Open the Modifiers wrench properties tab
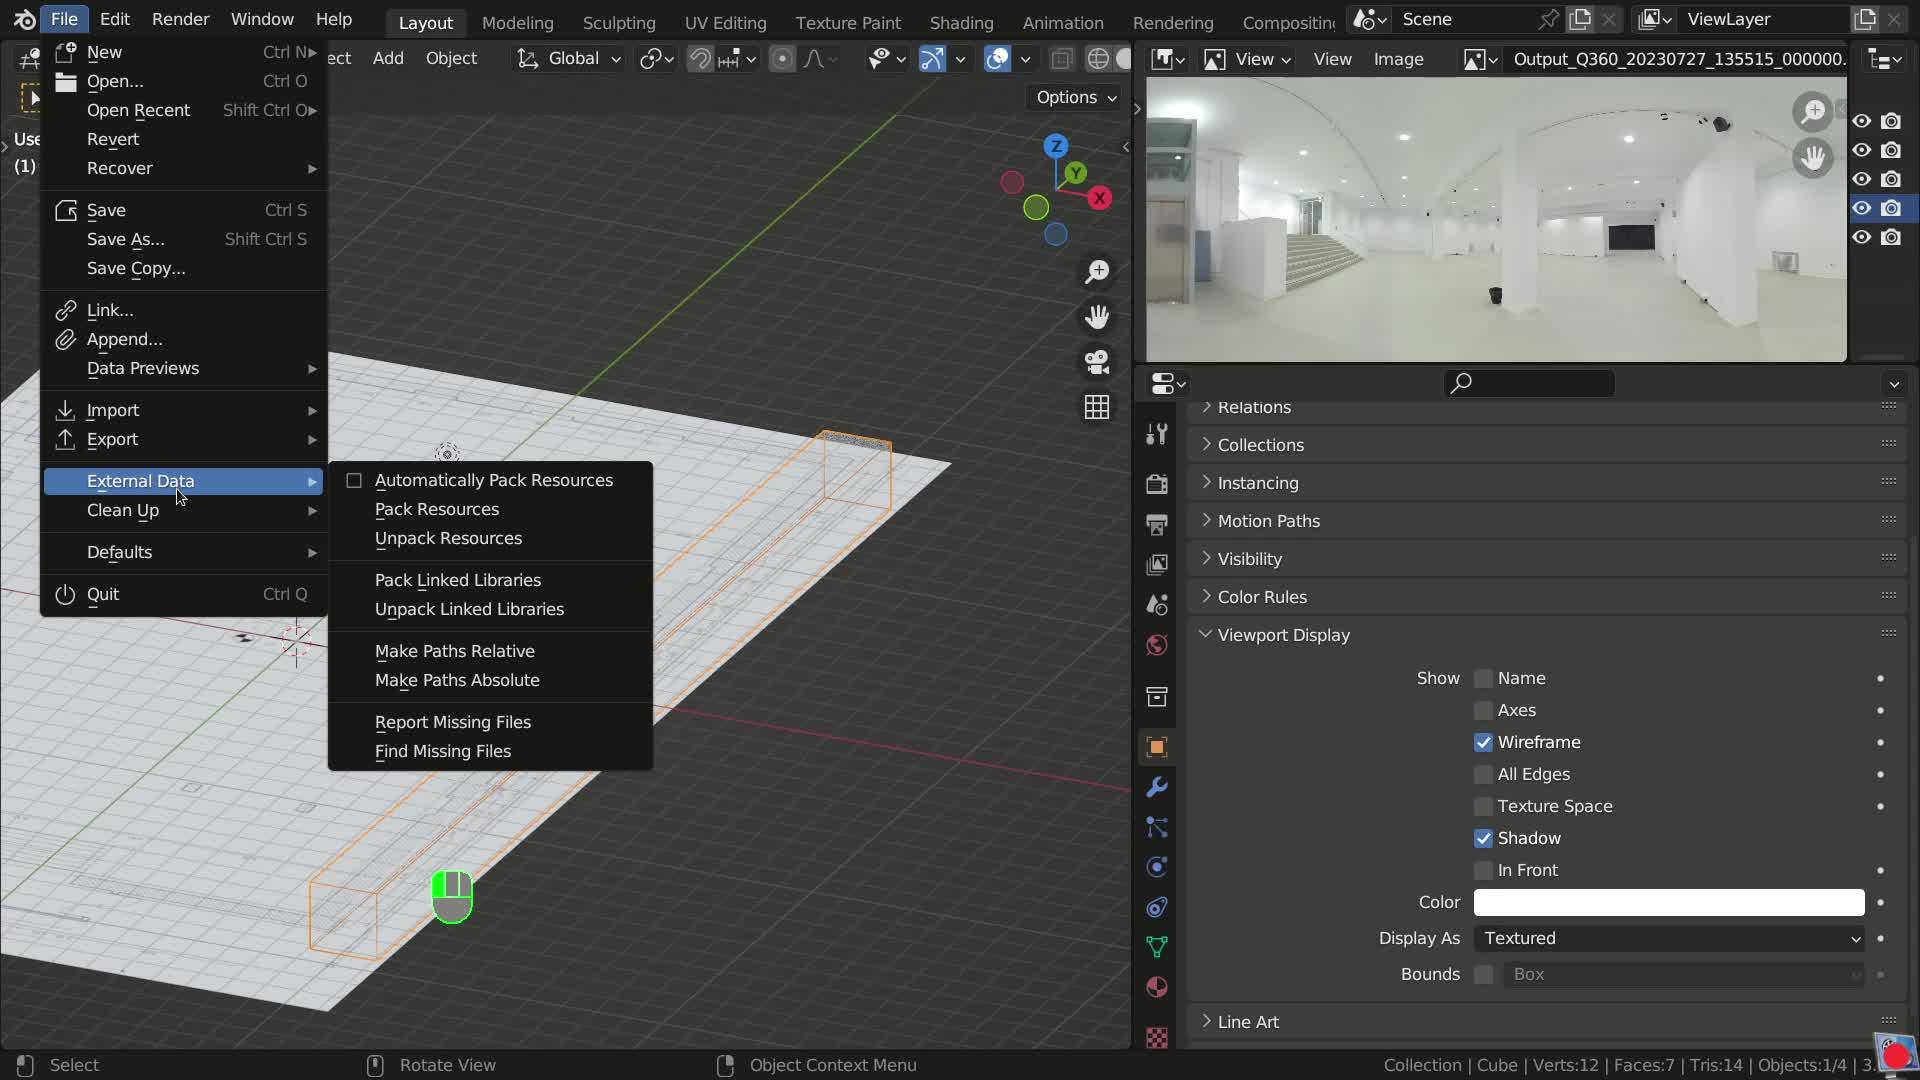This screenshot has height=1080, width=1920. click(1157, 787)
